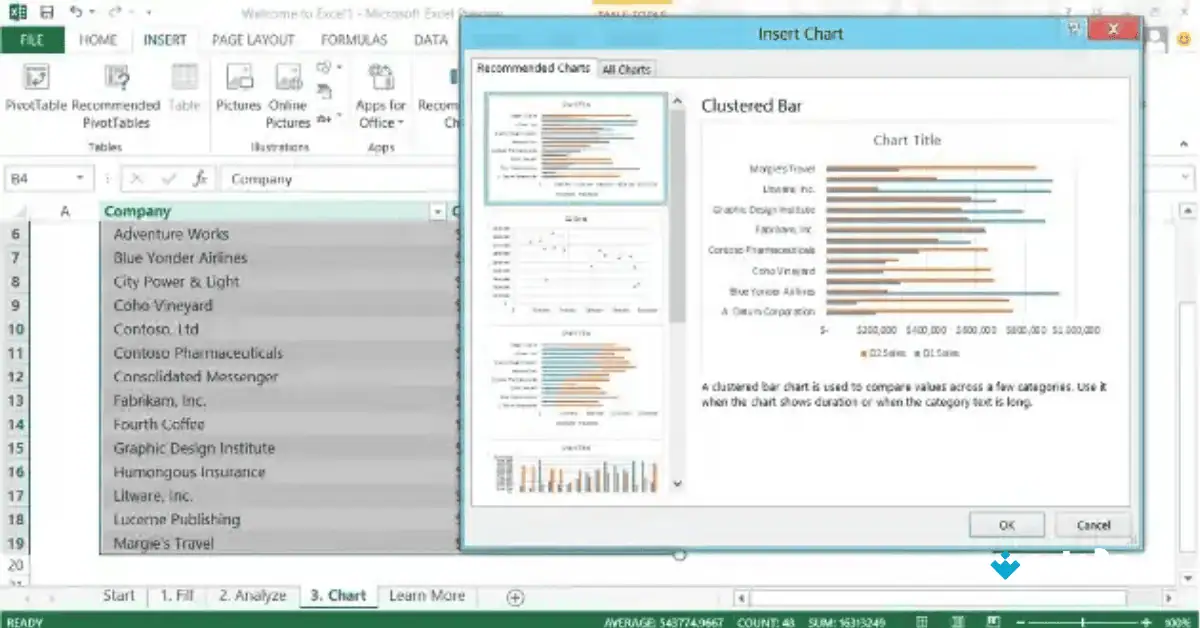Cancel the Insert Chart dialog
This screenshot has width=1200, height=628.
[x=1092, y=524]
